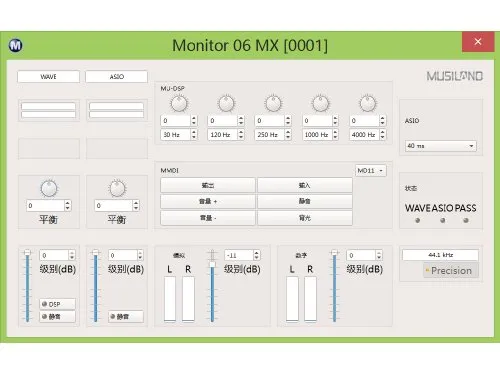
Task: Click the ASIO channel balance knob
Action: (x=117, y=189)
